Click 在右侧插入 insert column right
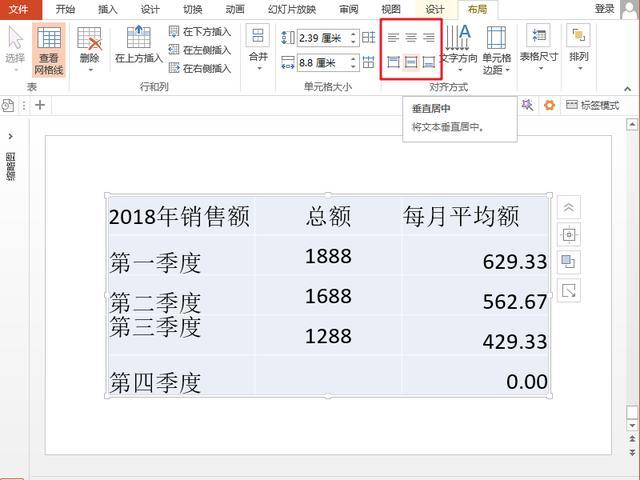The width and height of the screenshot is (640, 480). tap(200, 68)
